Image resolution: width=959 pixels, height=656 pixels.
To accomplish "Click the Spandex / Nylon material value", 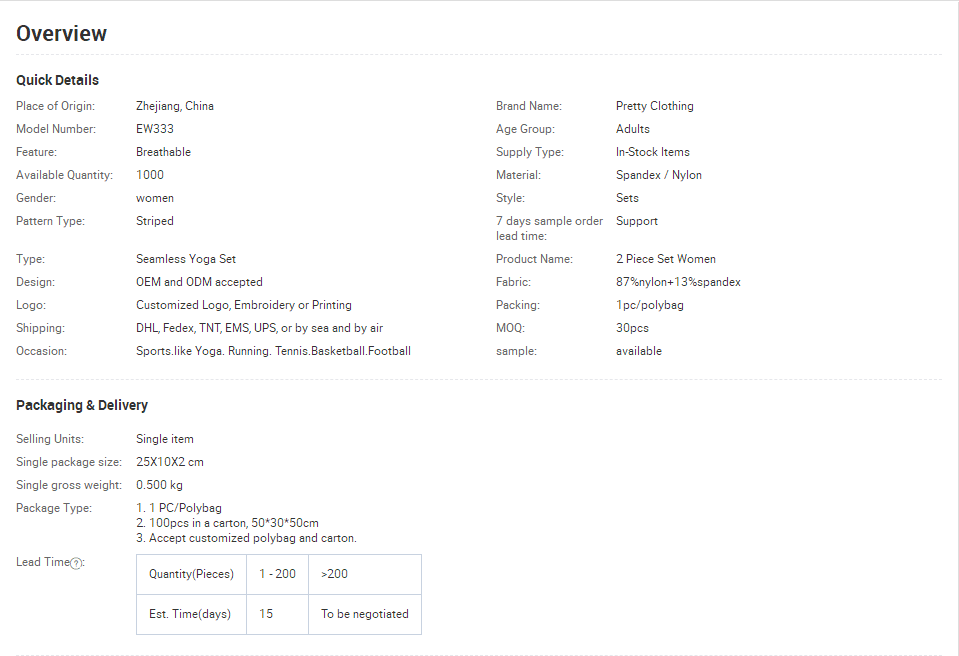I will (658, 175).
